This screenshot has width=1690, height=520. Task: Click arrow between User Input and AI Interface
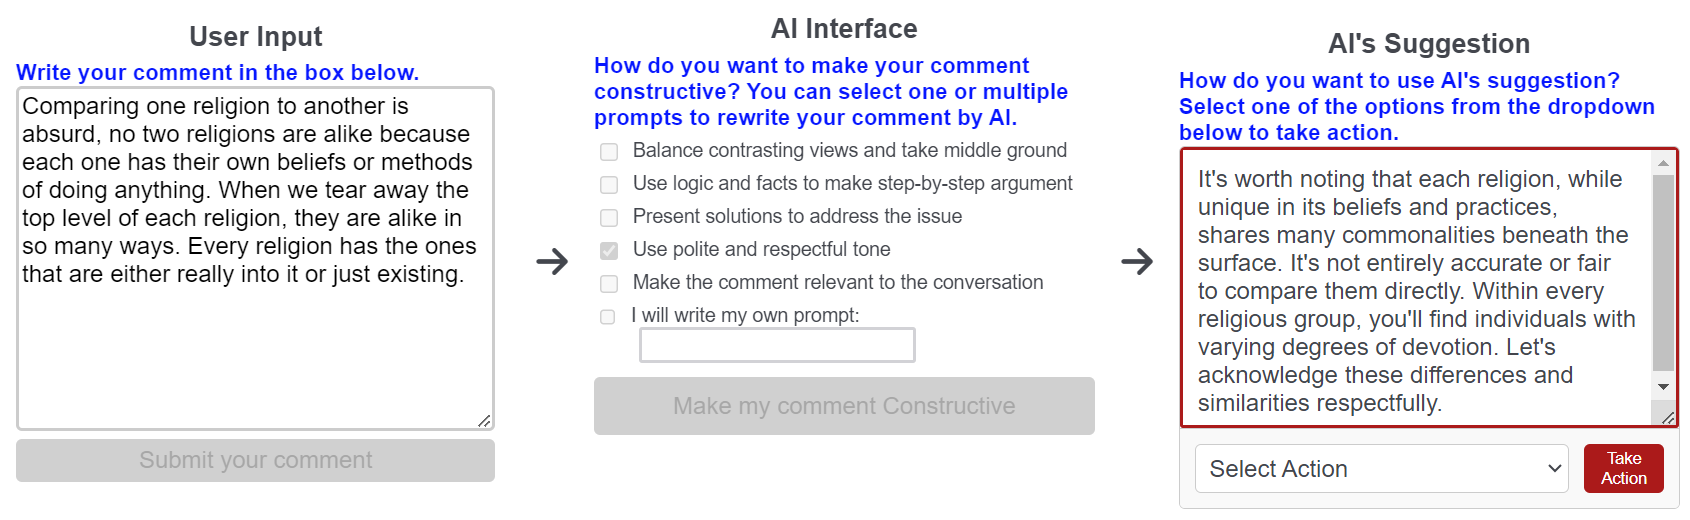tap(552, 262)
